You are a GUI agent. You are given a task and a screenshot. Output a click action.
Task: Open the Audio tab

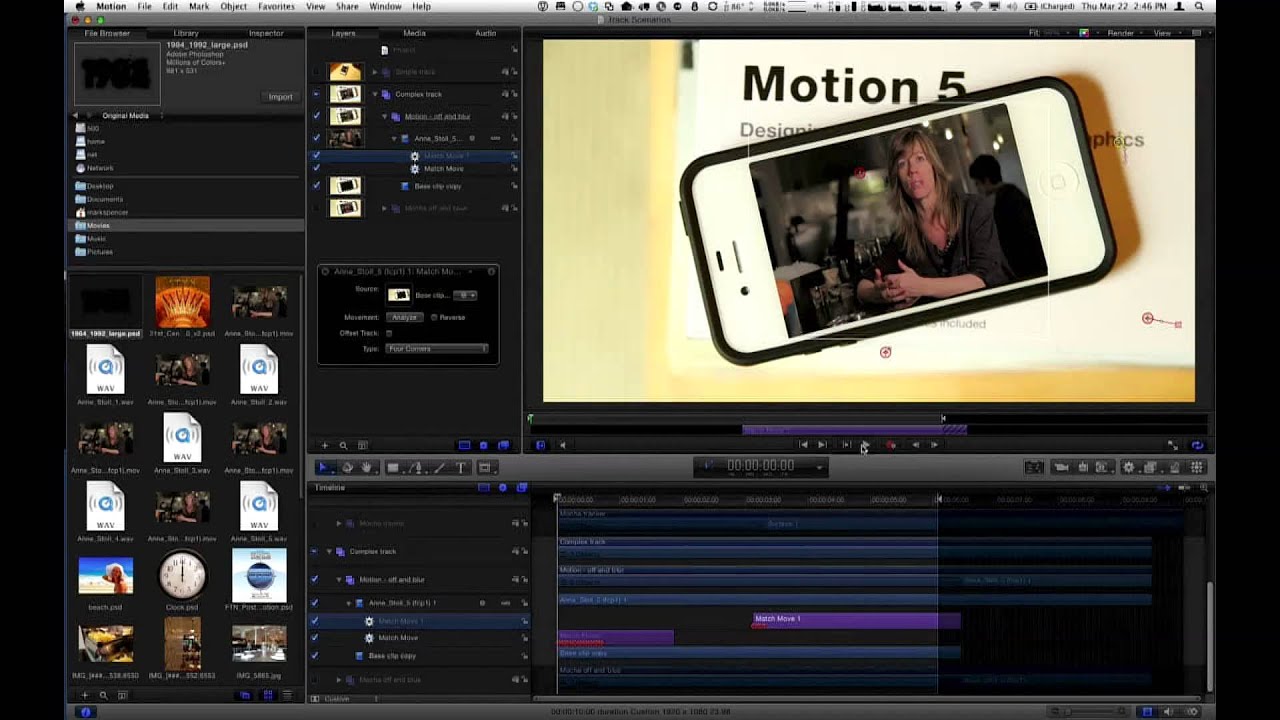[485, 33]
